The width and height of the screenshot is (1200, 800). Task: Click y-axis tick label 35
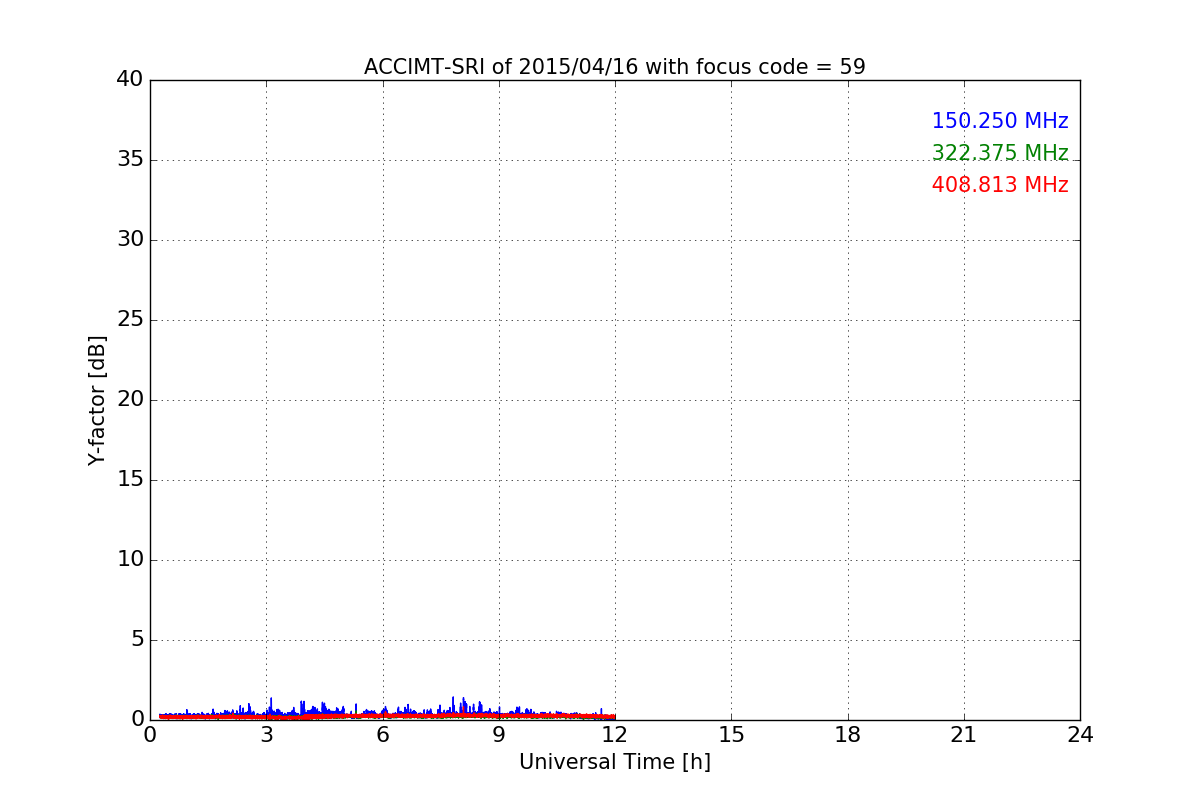point(130,159)
